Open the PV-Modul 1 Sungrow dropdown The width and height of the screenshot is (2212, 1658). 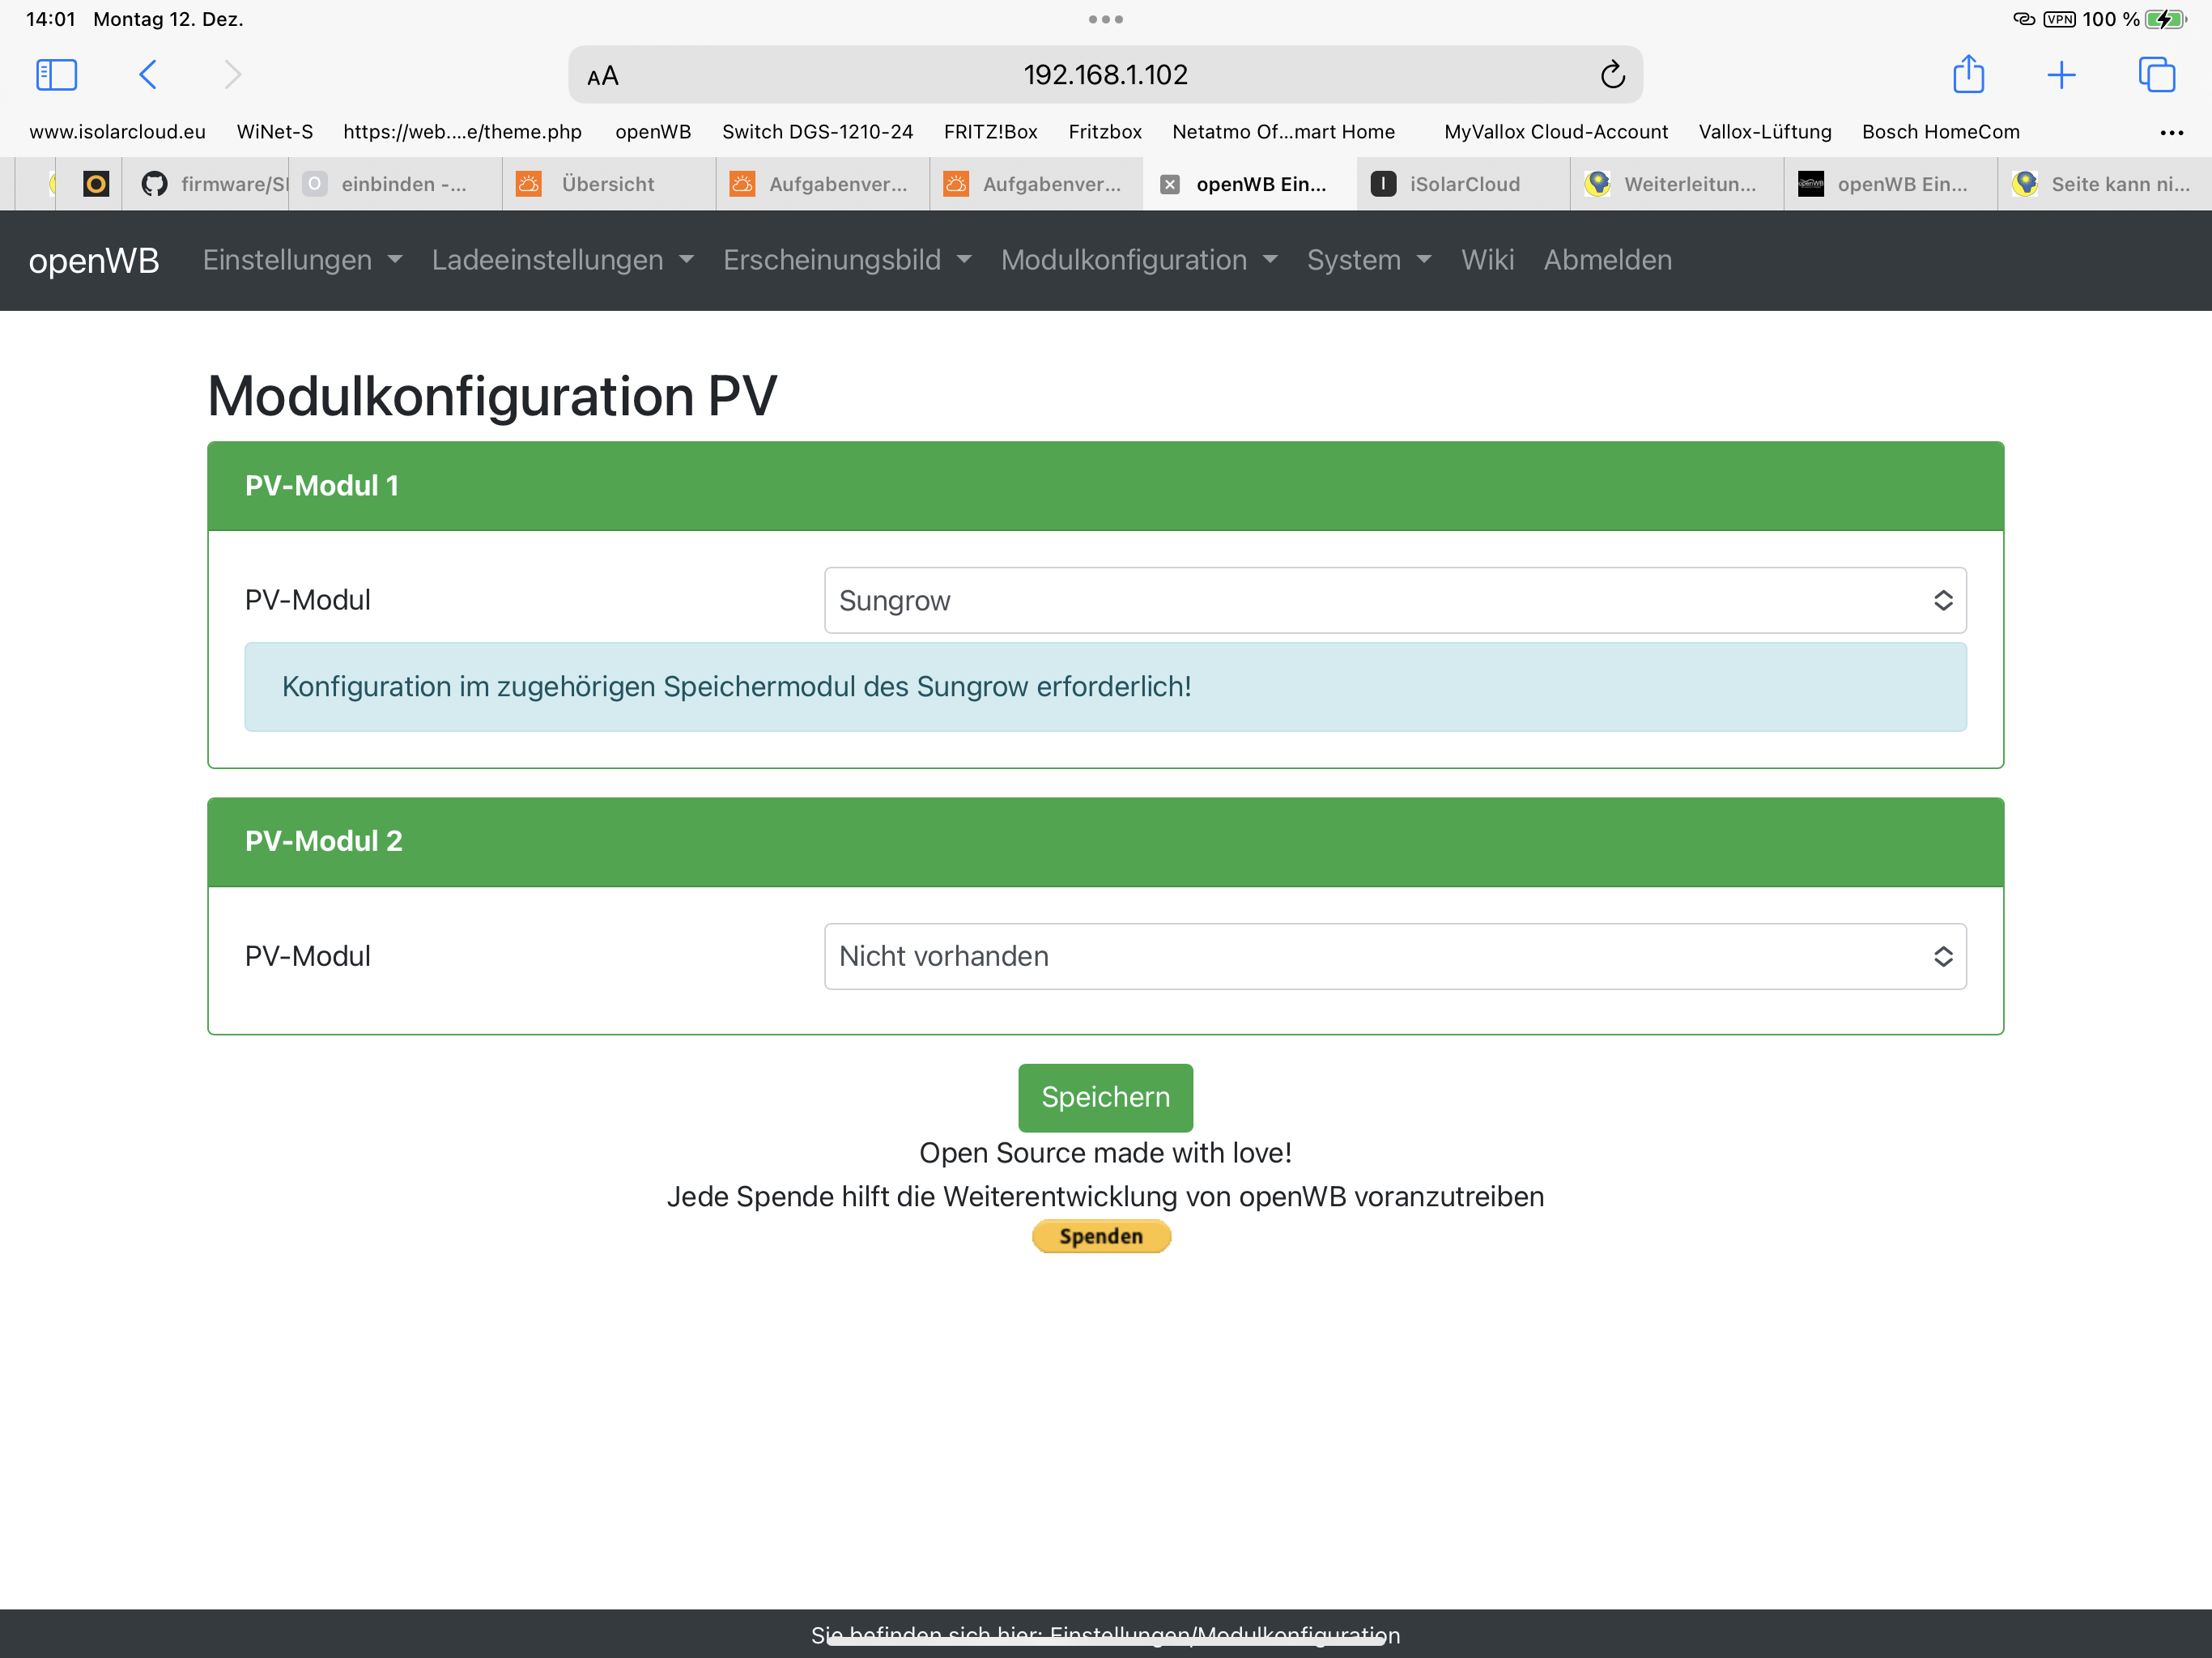1394,600
